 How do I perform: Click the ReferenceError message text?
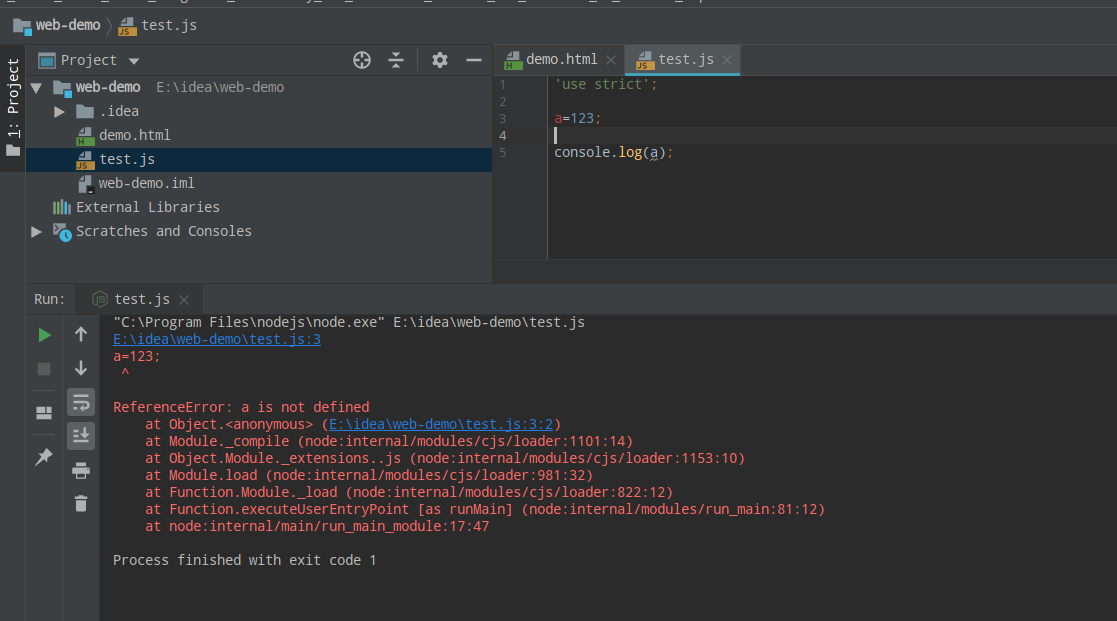tap(241, 407)
